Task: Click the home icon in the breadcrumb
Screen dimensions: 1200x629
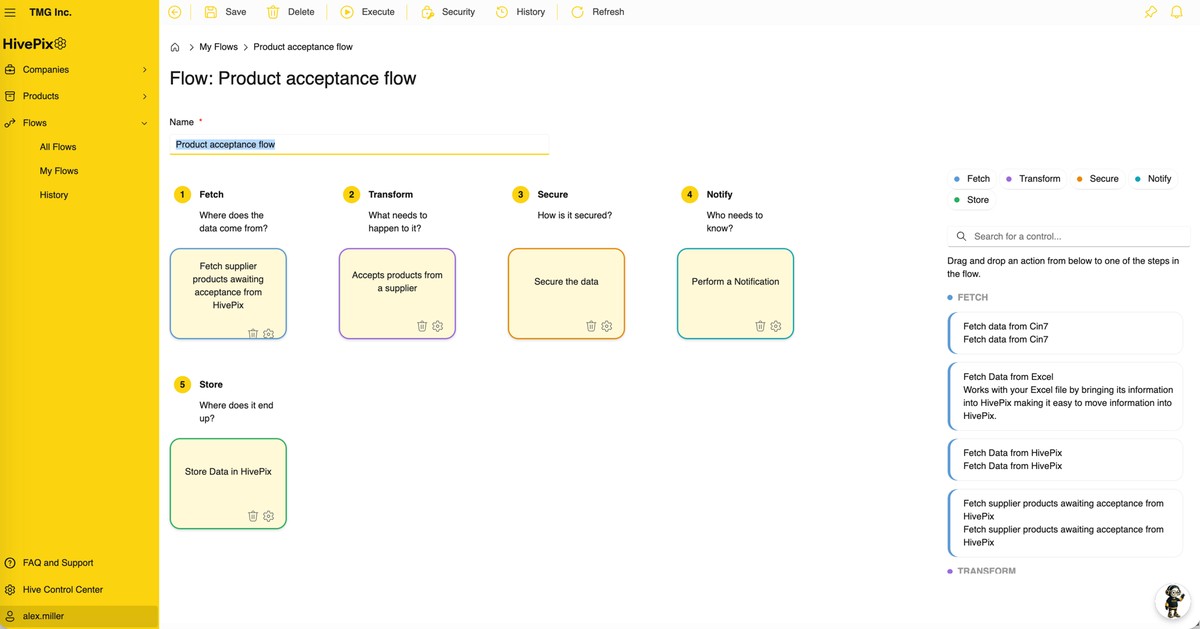Action: point(175,47)
